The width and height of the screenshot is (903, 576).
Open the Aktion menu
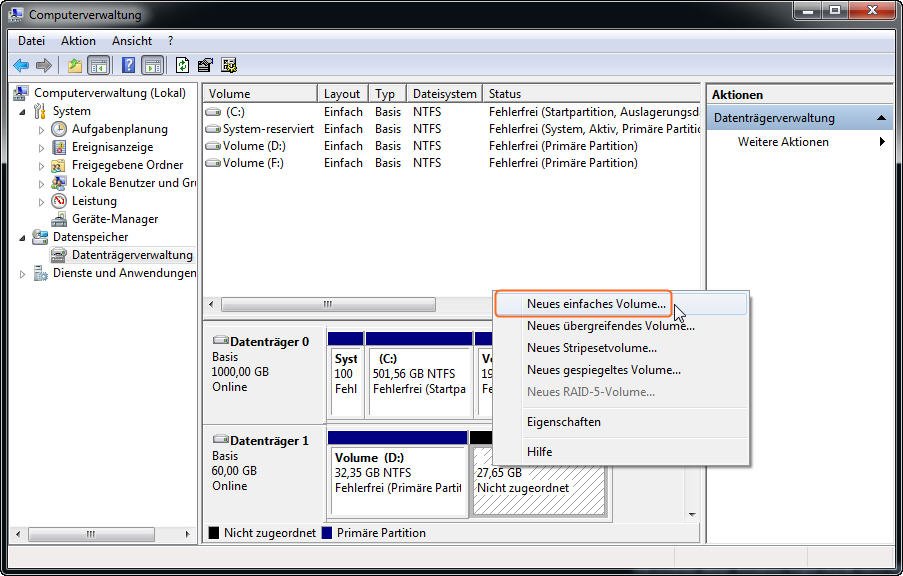pyautogui.click(x=78, y=41)
